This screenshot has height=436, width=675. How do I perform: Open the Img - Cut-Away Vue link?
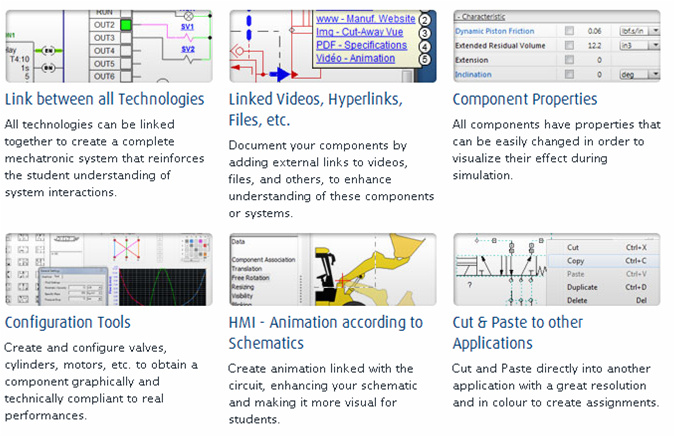[359, 32]
